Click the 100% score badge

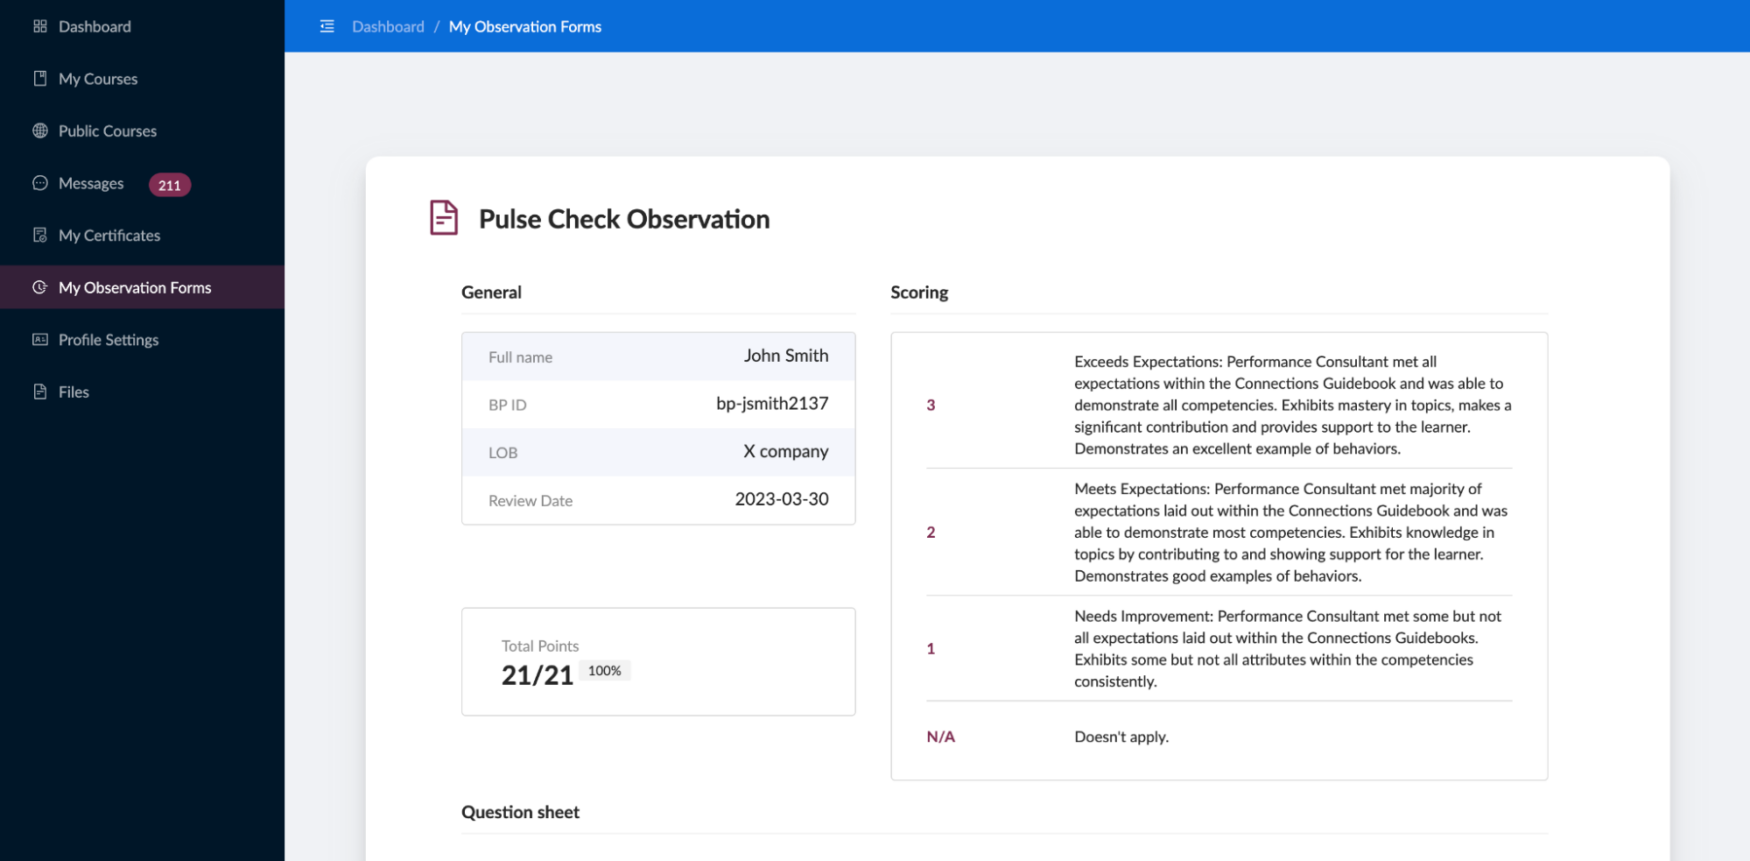click(604, 671)
